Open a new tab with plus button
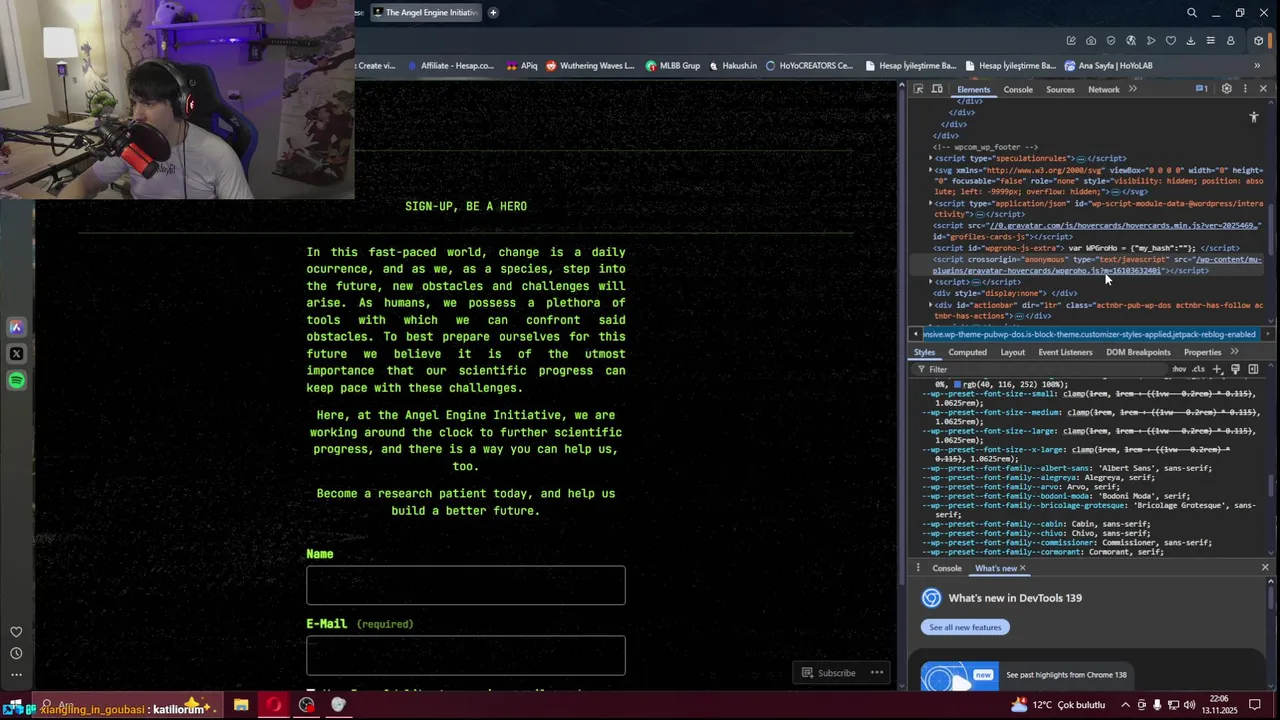Screen dimensions: 1280x720 (493, 13)
